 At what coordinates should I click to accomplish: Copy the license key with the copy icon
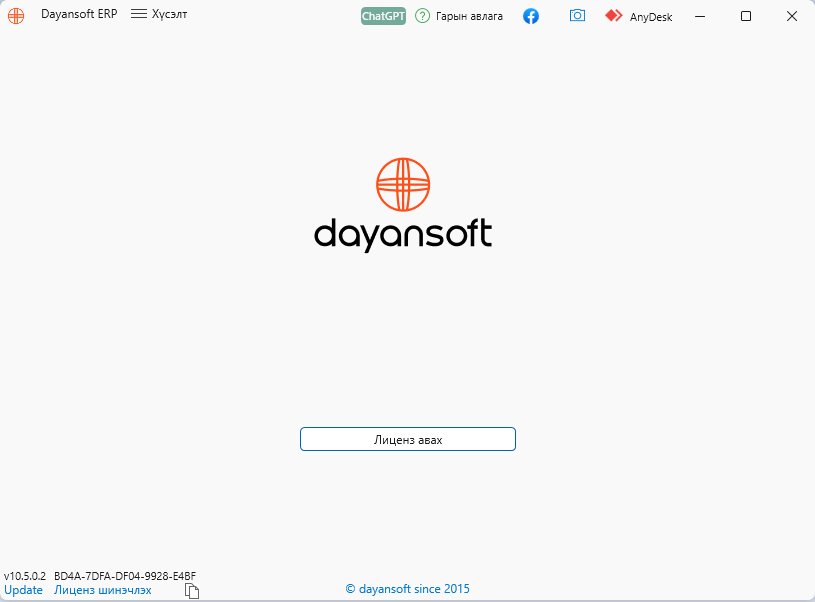click(192, 591)
